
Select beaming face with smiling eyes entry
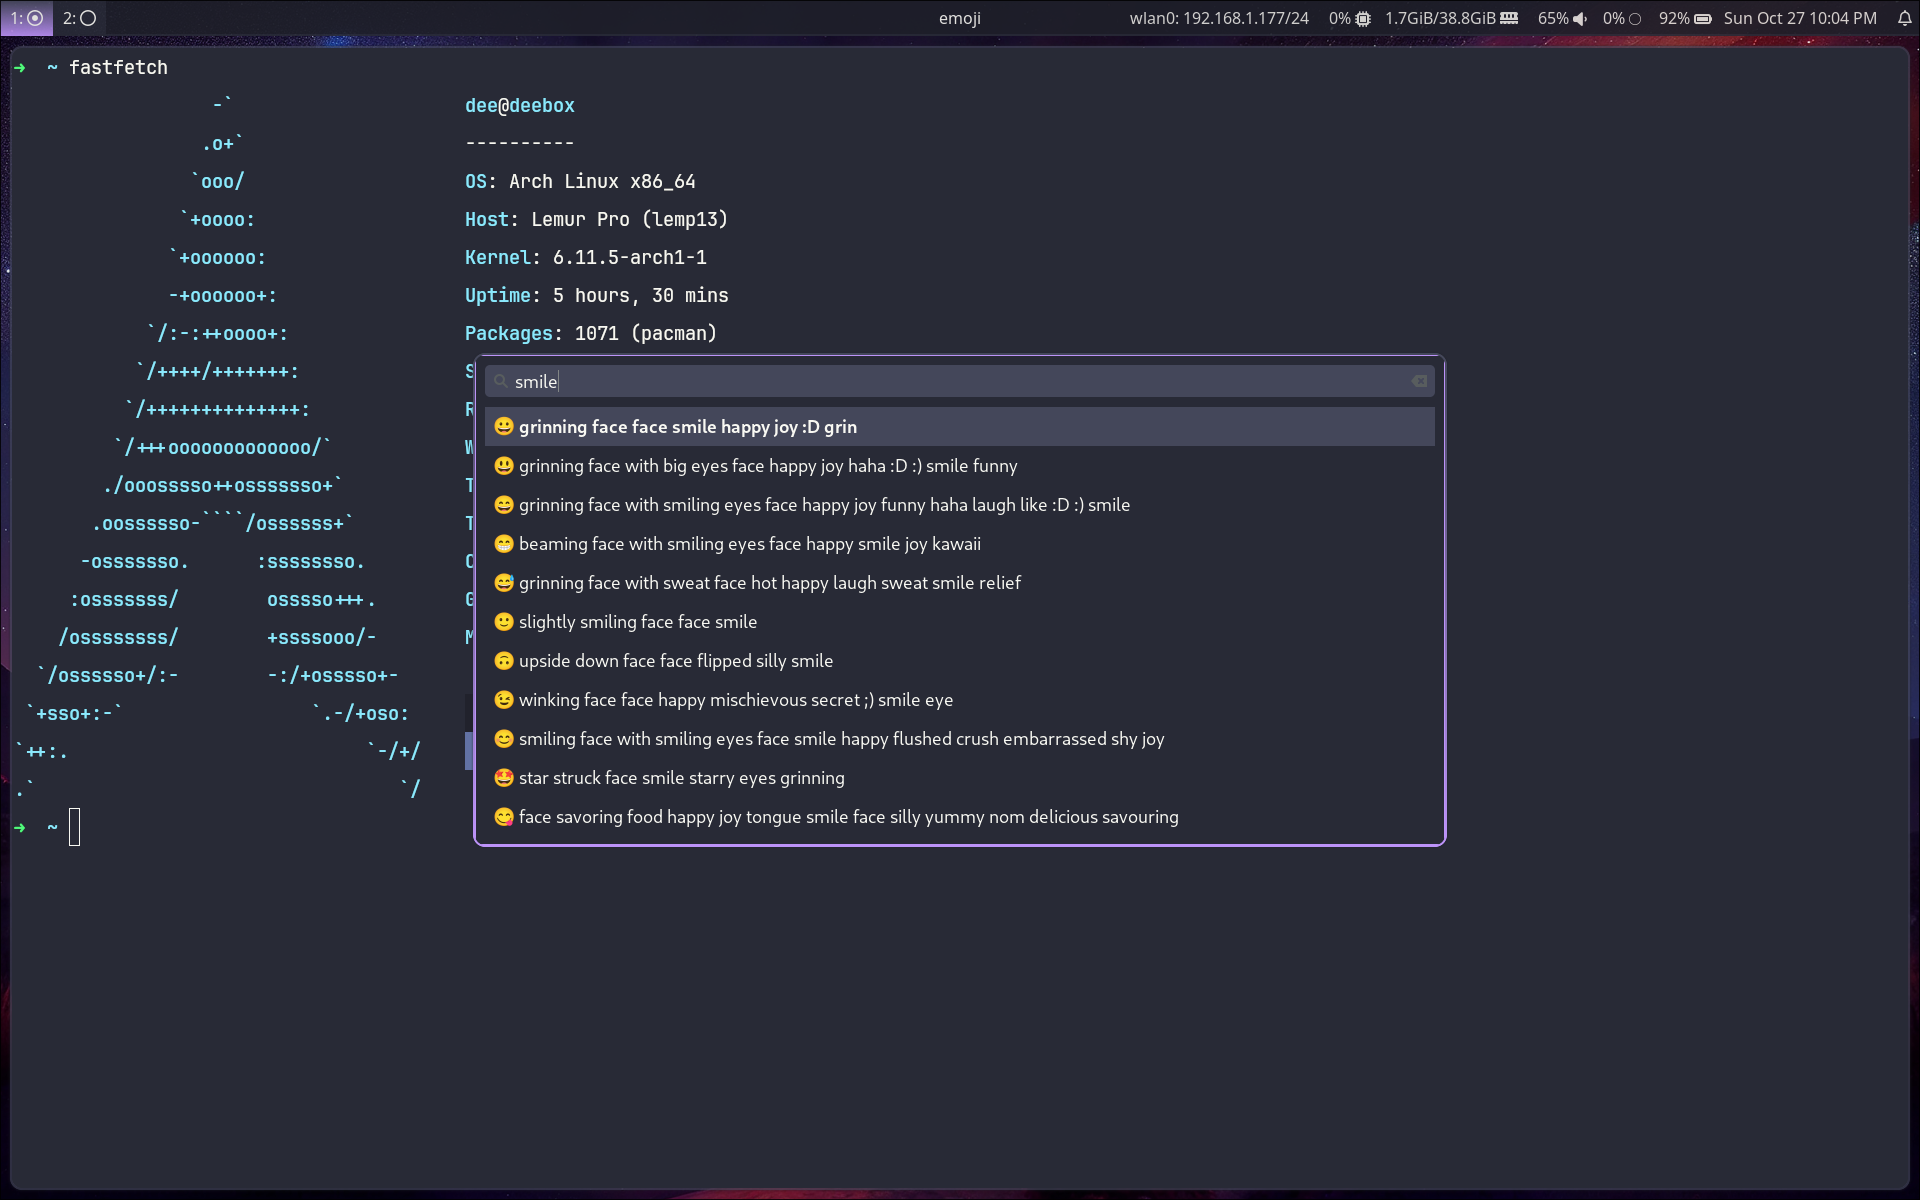[x=749, y=544]
